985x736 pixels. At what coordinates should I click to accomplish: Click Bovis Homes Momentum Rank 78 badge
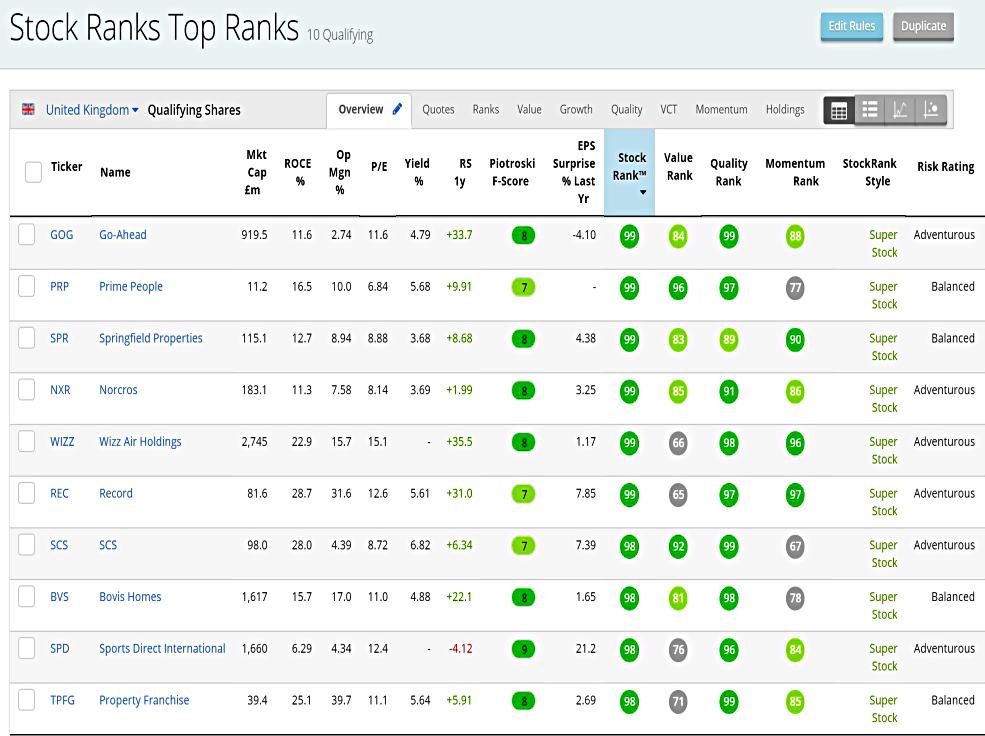tap(795, 598)
